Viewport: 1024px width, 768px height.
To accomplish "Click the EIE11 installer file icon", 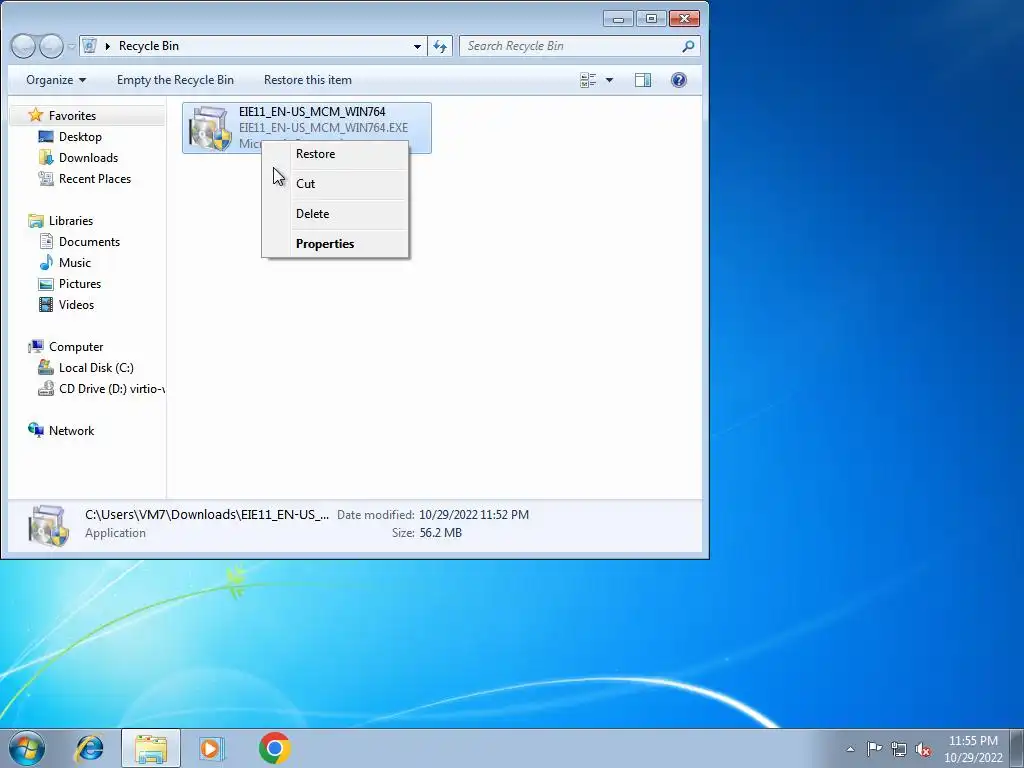I will point(210,129).
